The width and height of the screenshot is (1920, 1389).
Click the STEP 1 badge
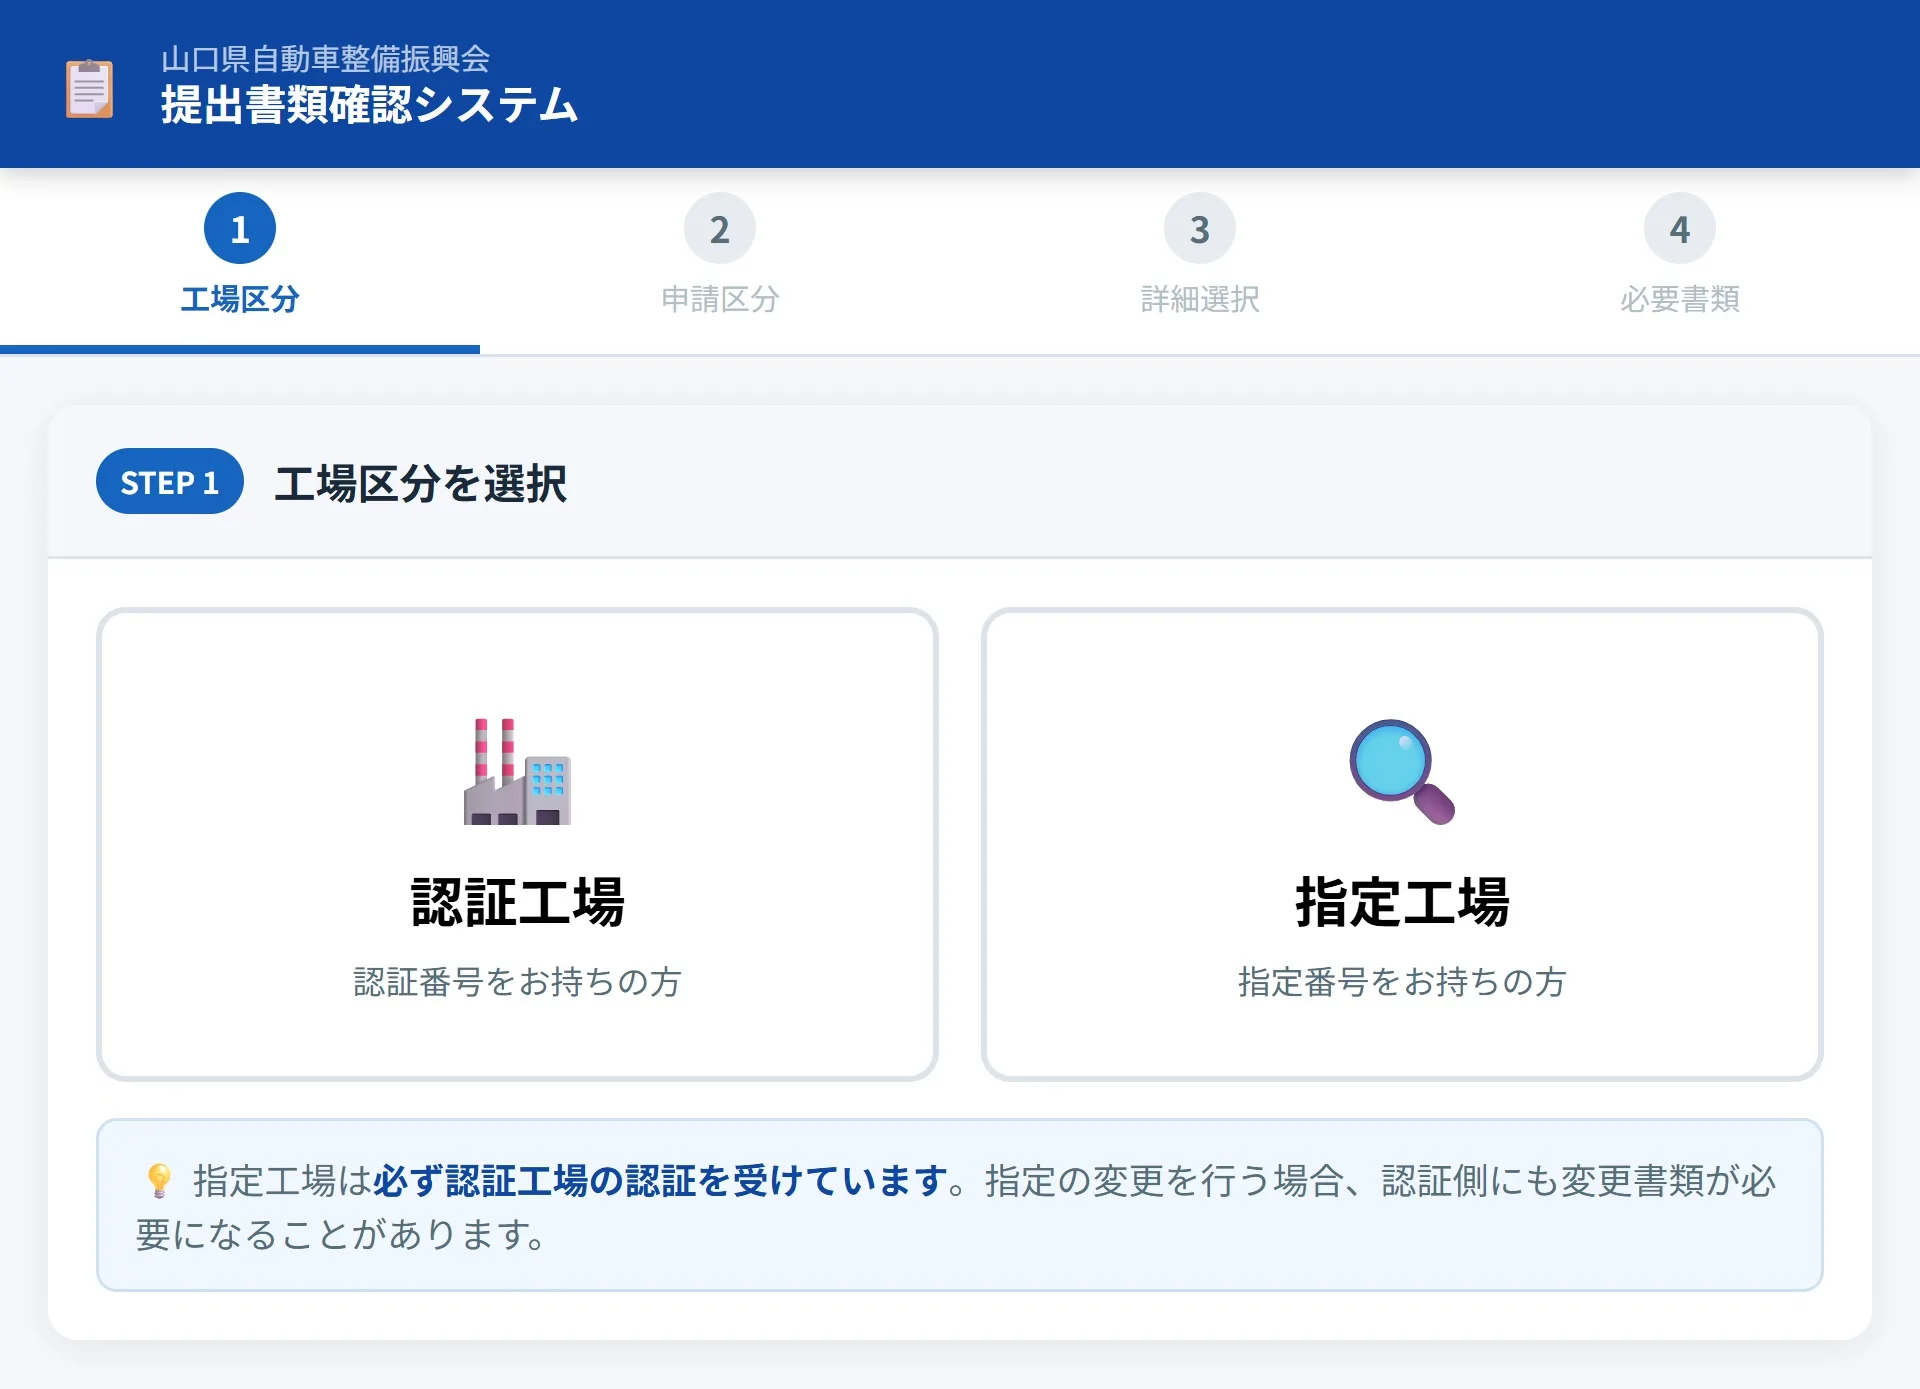pos(170,482)
